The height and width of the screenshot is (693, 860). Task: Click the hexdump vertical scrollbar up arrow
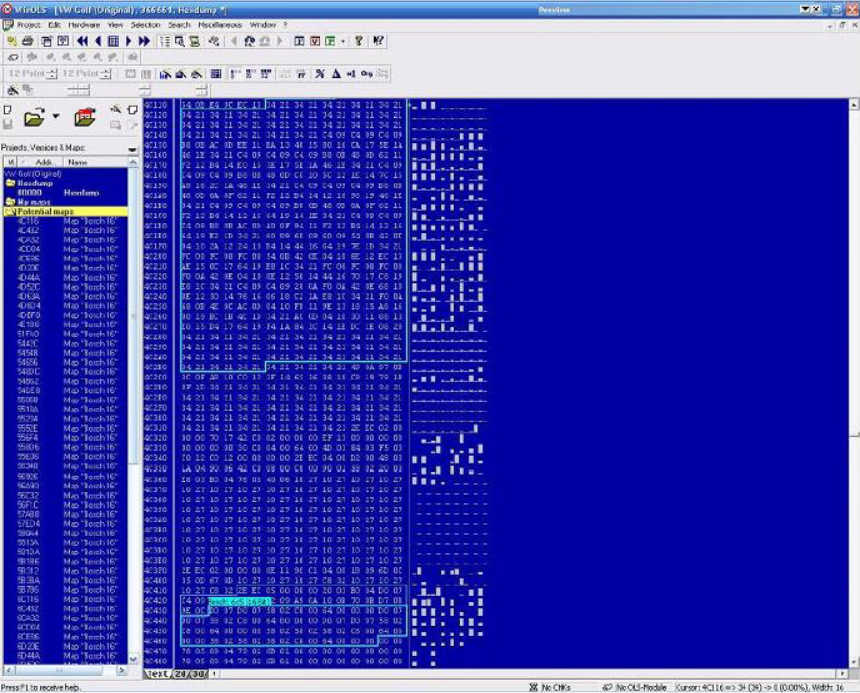tap(854, 104)
